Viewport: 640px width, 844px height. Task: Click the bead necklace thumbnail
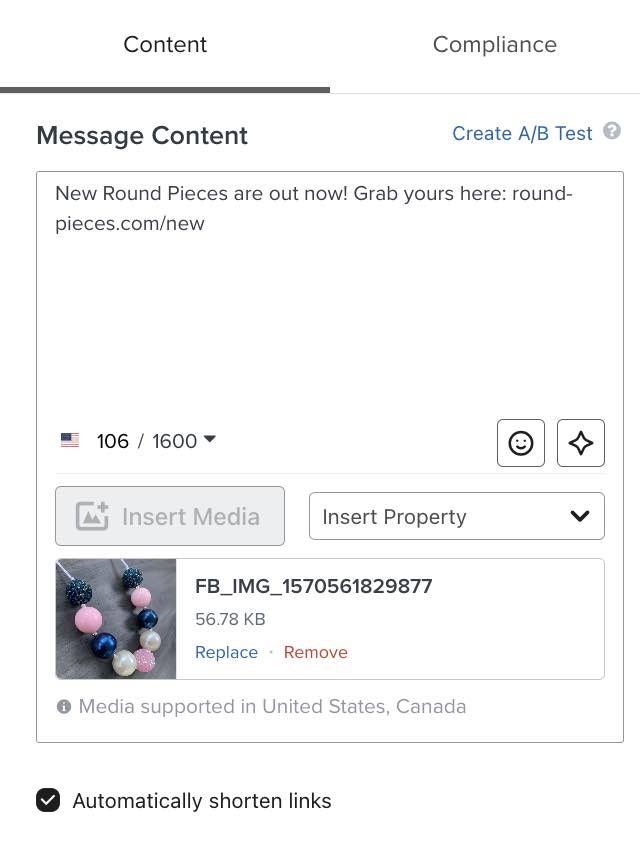(x=116, y=618)
